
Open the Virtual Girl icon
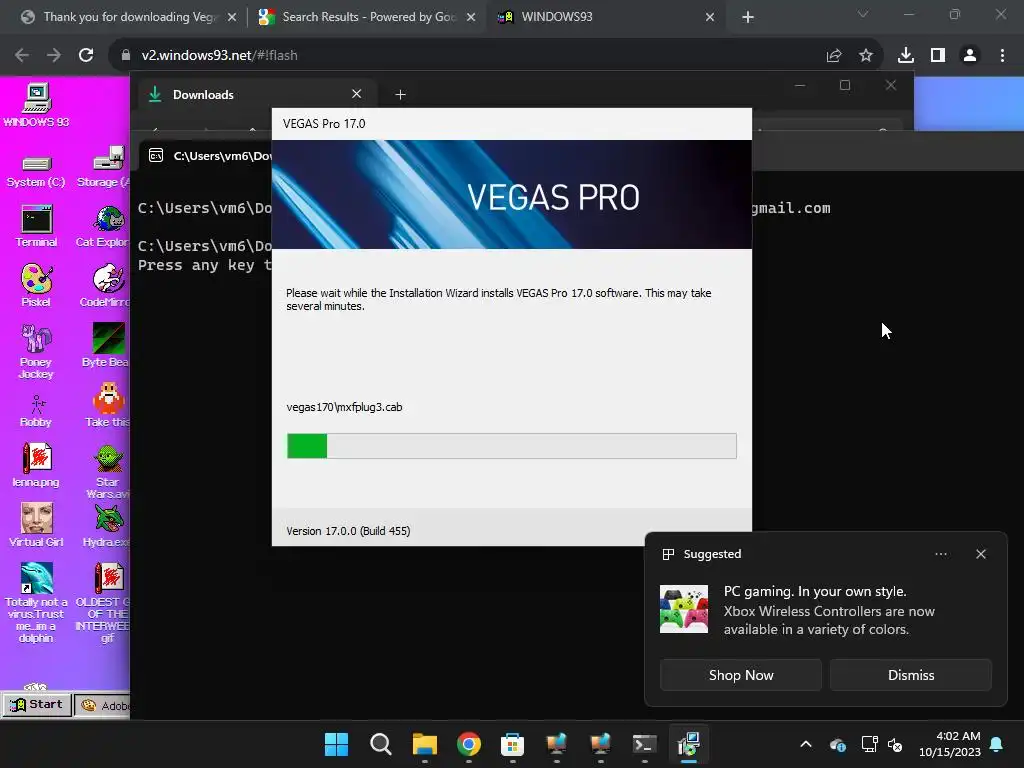pos(36,525)
